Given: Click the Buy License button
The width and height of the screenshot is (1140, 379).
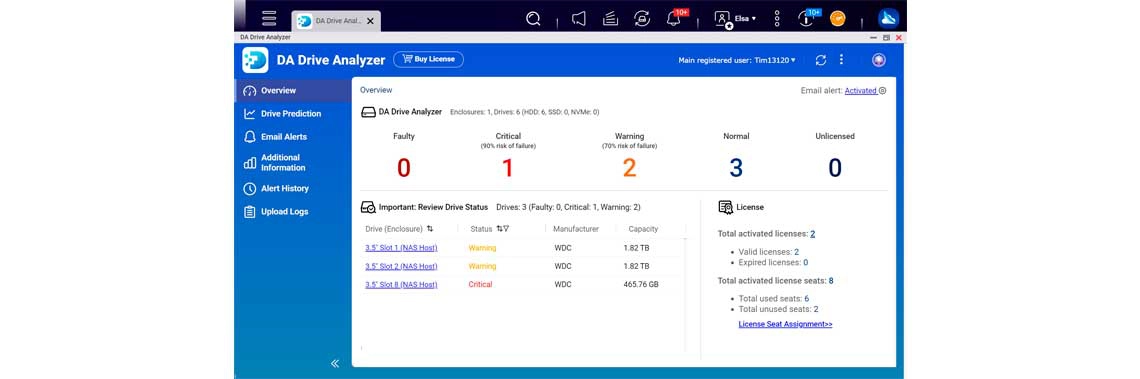Looking at the screenshot, I should [x=428, y=60].
